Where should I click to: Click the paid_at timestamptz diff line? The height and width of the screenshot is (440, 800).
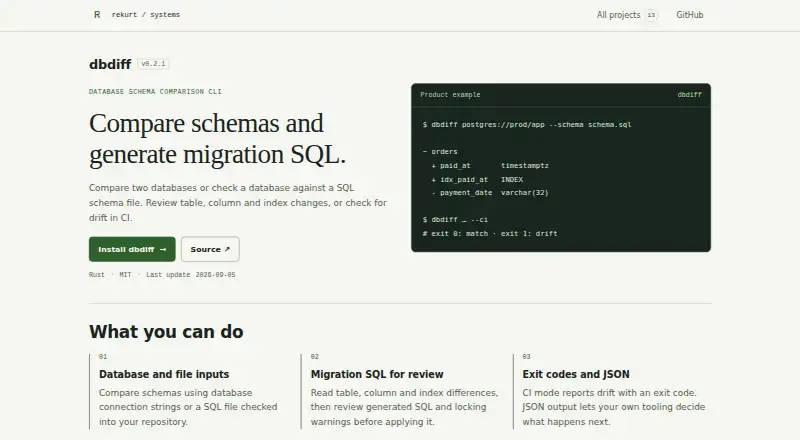point(490,165)
